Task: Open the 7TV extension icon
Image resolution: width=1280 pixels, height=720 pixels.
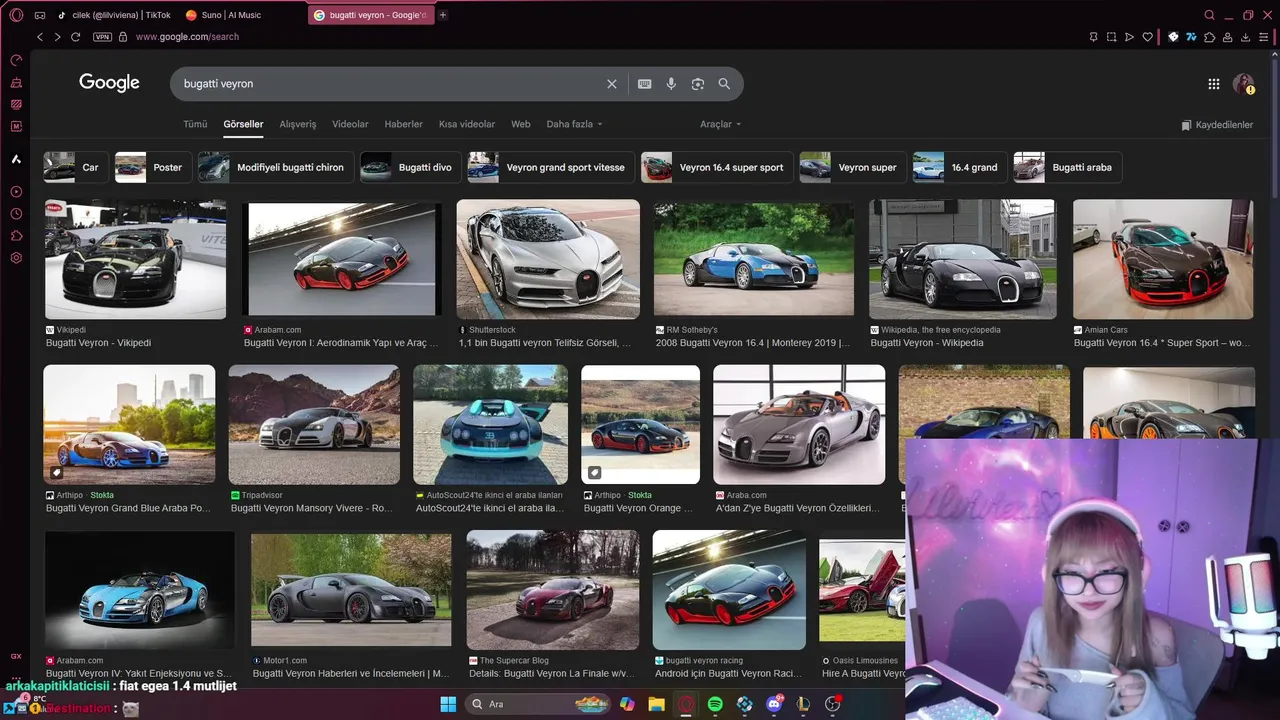Action: pyautogui.click(x=1191, y=37)
